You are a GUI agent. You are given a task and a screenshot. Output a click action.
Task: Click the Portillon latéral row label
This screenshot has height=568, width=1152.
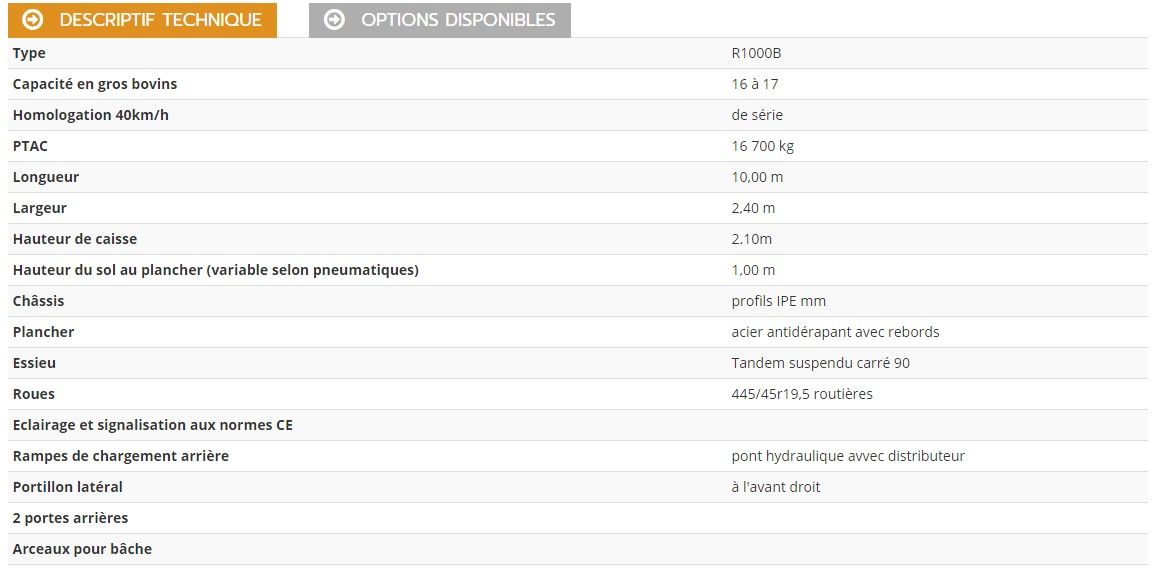click(68, 487)
